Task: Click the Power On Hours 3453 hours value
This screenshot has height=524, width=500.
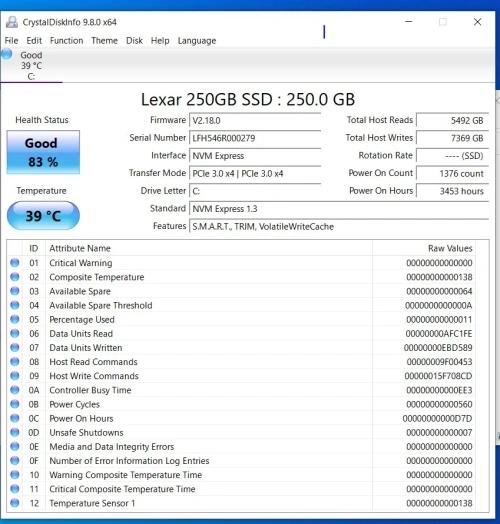Action: (x=453, y=191)
